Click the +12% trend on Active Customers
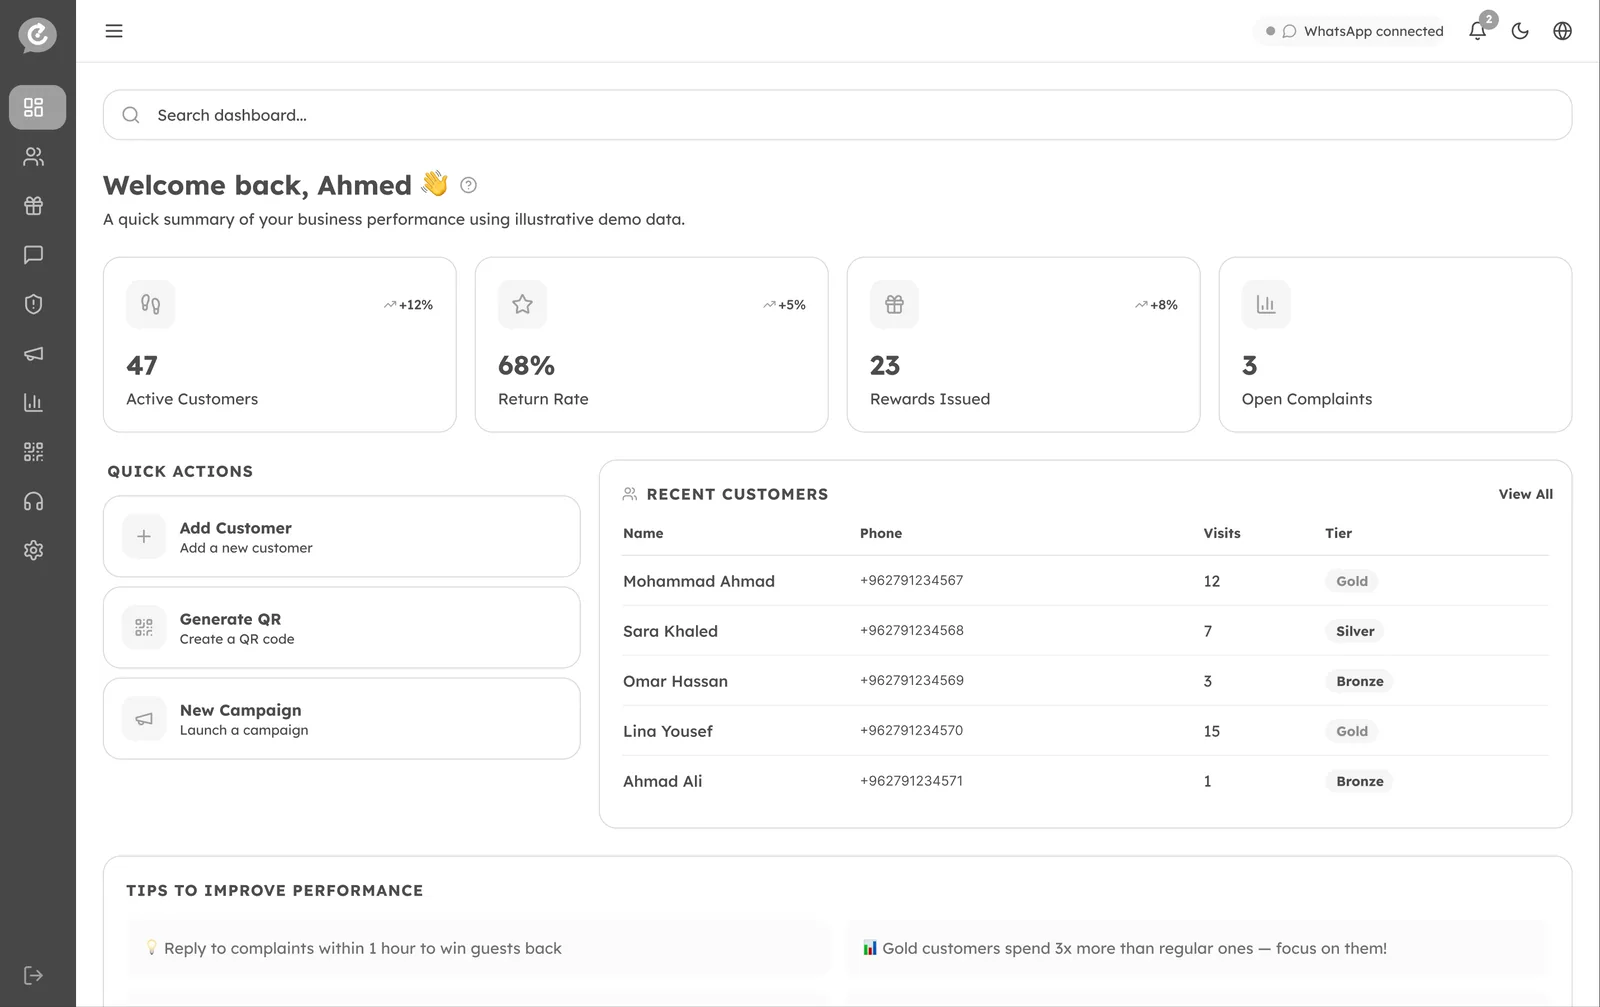Image resolution: width=1600 pixels, height=1007 pixels. tap(408, 305)
